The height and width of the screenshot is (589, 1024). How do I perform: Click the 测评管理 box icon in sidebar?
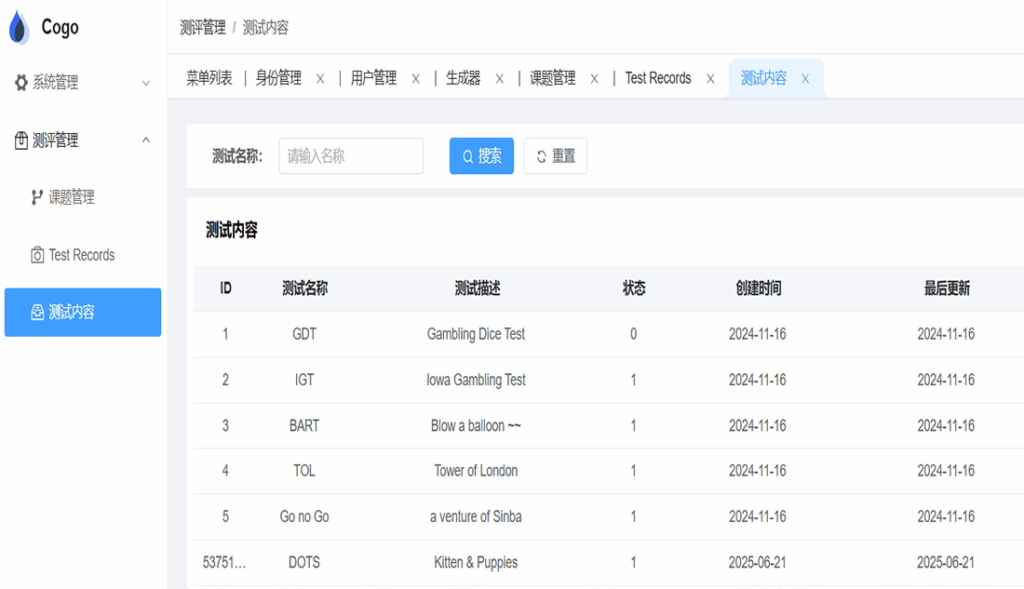point(21,141)
